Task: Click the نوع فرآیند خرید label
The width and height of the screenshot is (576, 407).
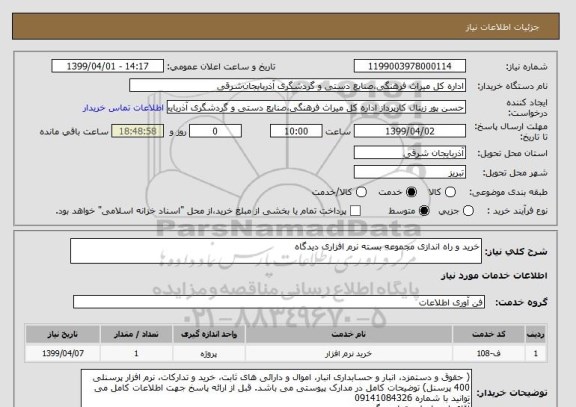Action: point(518,211)
